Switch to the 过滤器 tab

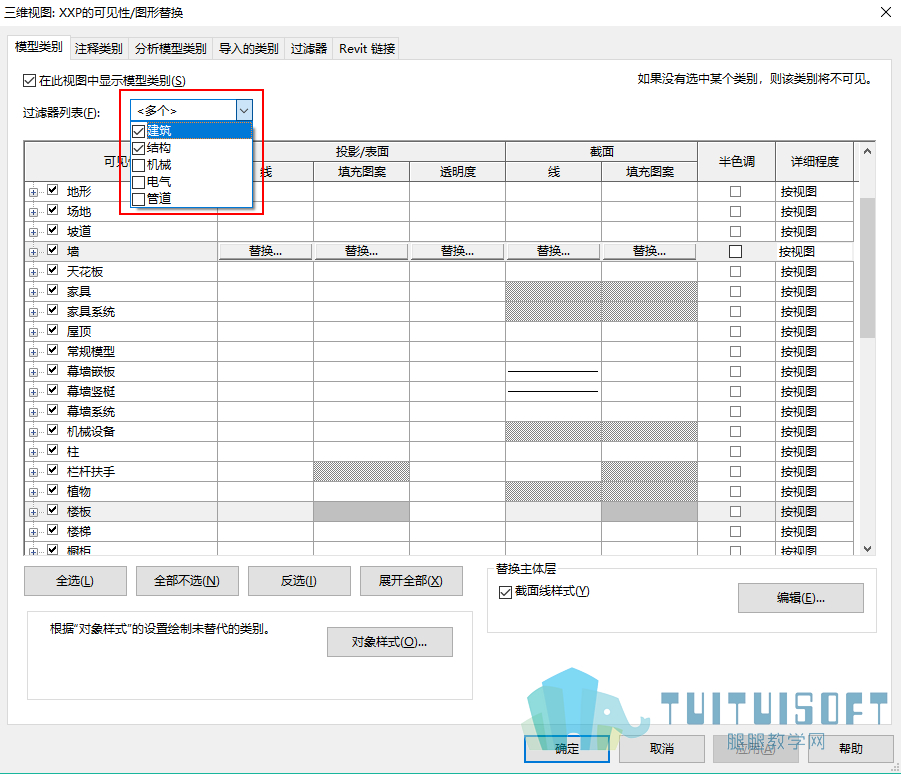[309, 49]
